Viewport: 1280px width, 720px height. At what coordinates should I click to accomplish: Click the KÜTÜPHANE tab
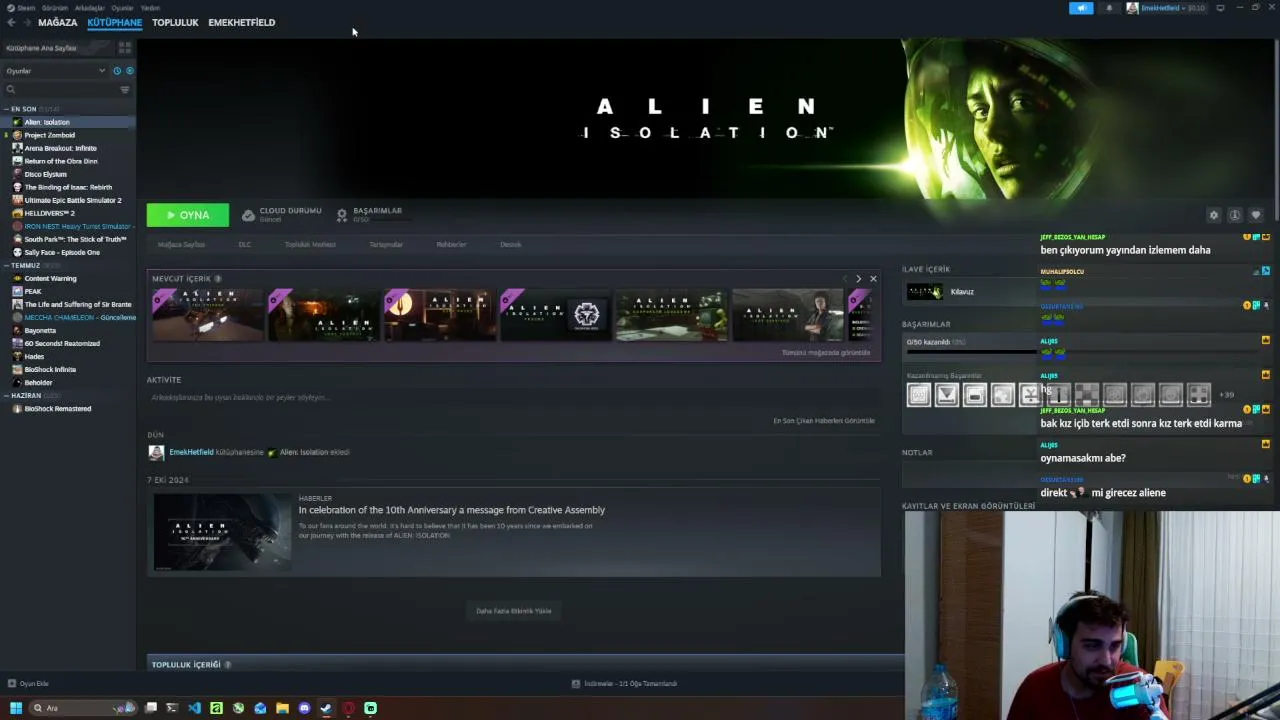(x=114, y=22)
